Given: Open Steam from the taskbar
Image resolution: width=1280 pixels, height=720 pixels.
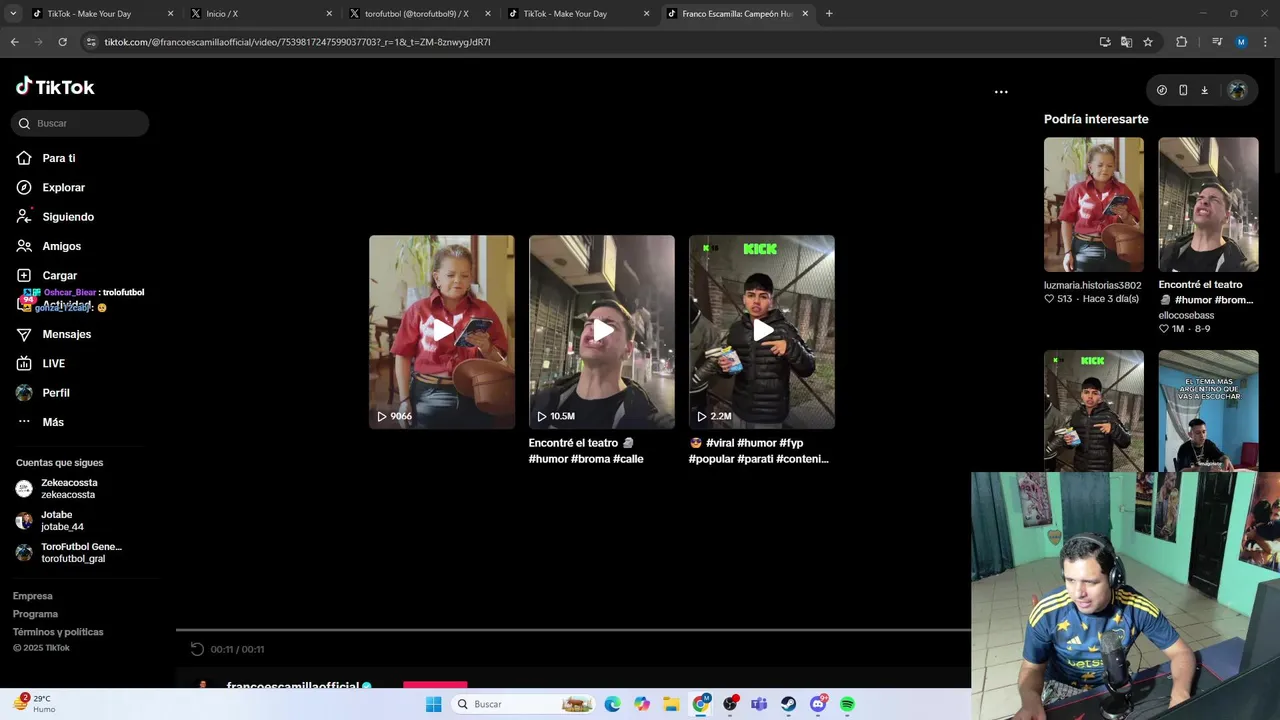Looking at the screenshot, I should [789, 704].
